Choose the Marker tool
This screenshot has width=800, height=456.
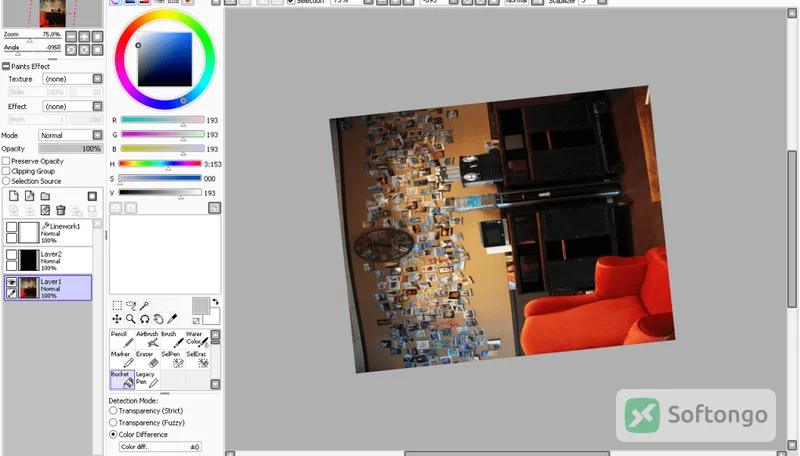(122, 360)
